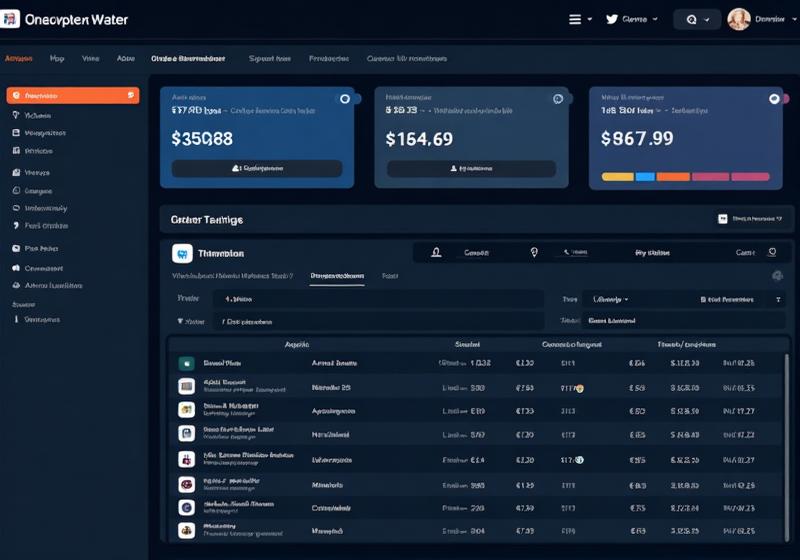Click the white-blue icon beside the panel title

182,253
